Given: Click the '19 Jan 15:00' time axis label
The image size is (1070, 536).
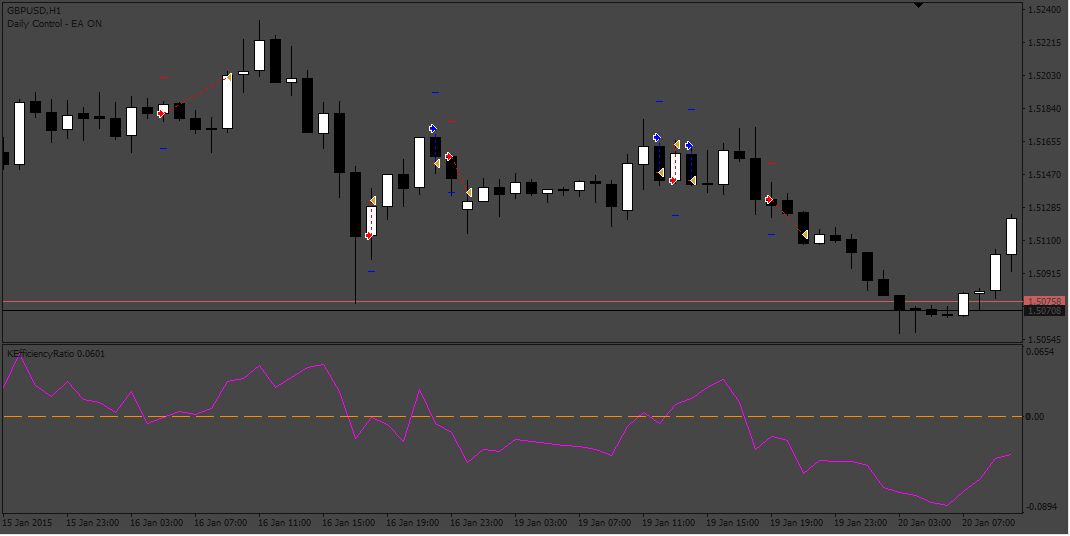Looking at the screenshot, I should [734, 522].
